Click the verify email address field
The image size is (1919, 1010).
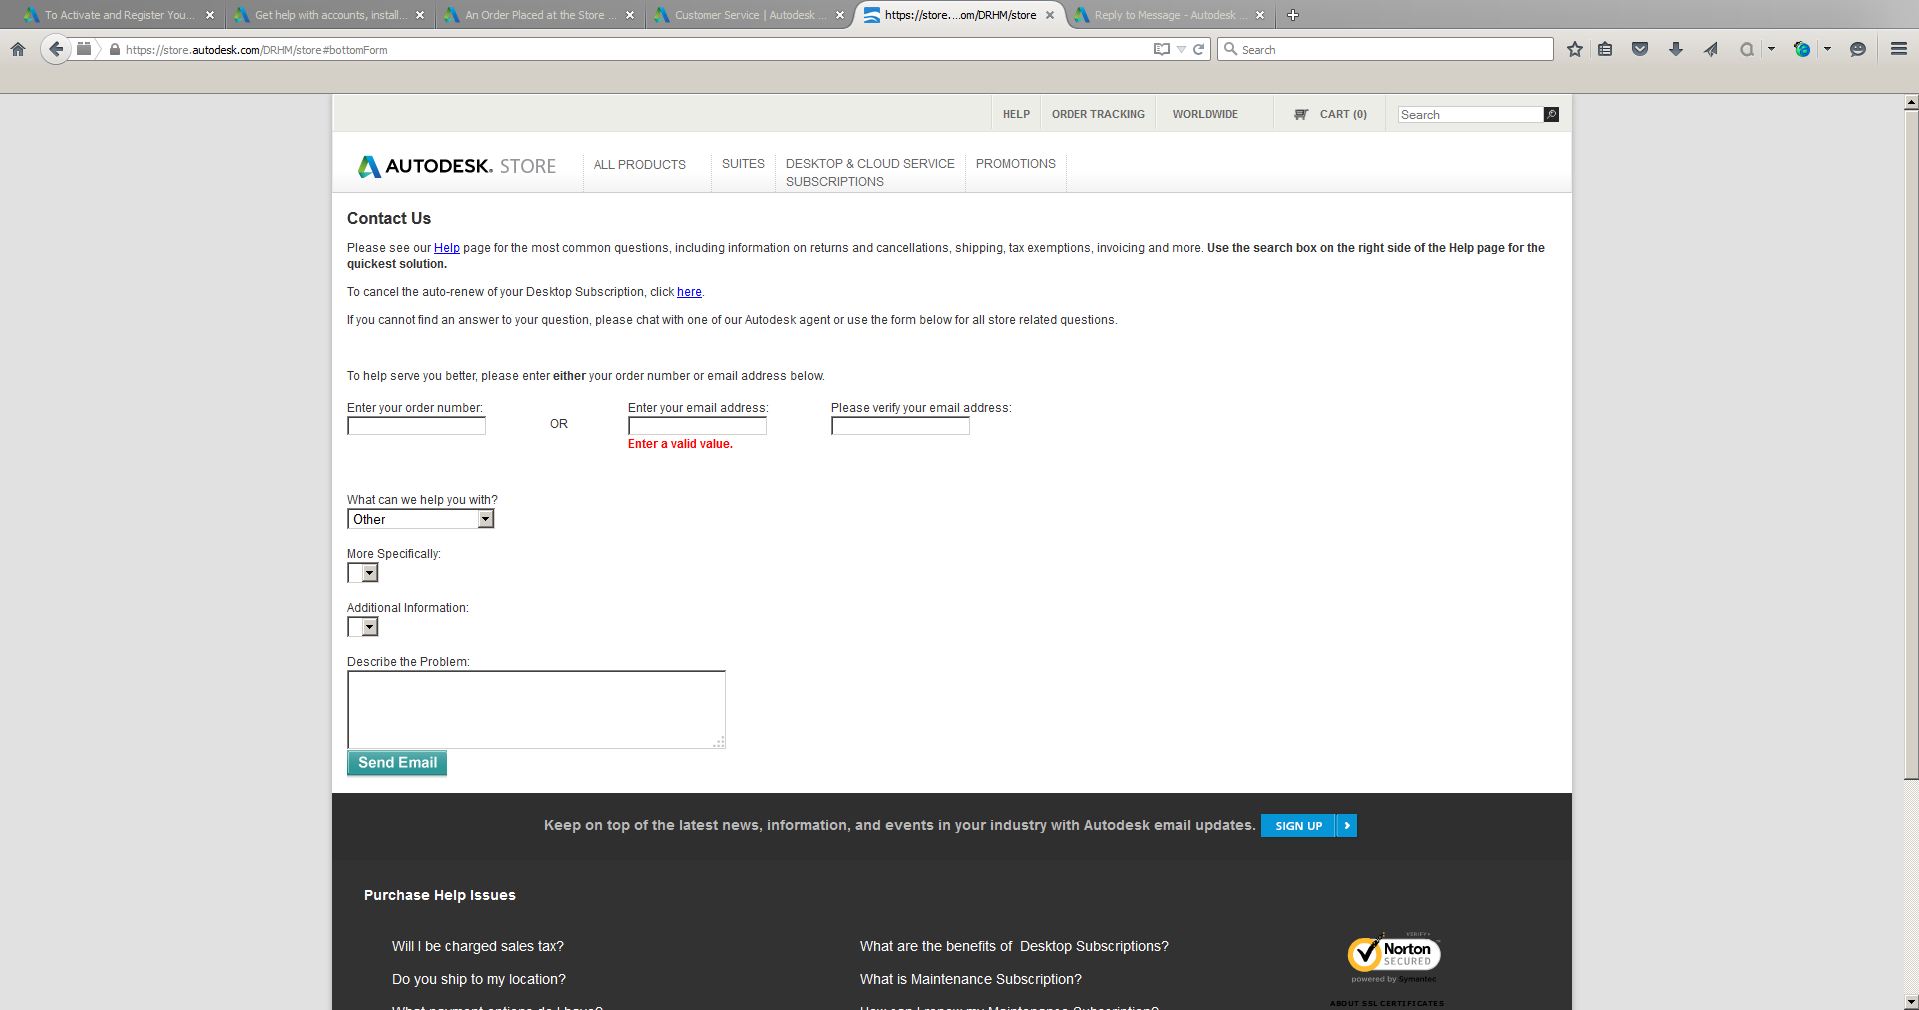(x=900, y=426)
